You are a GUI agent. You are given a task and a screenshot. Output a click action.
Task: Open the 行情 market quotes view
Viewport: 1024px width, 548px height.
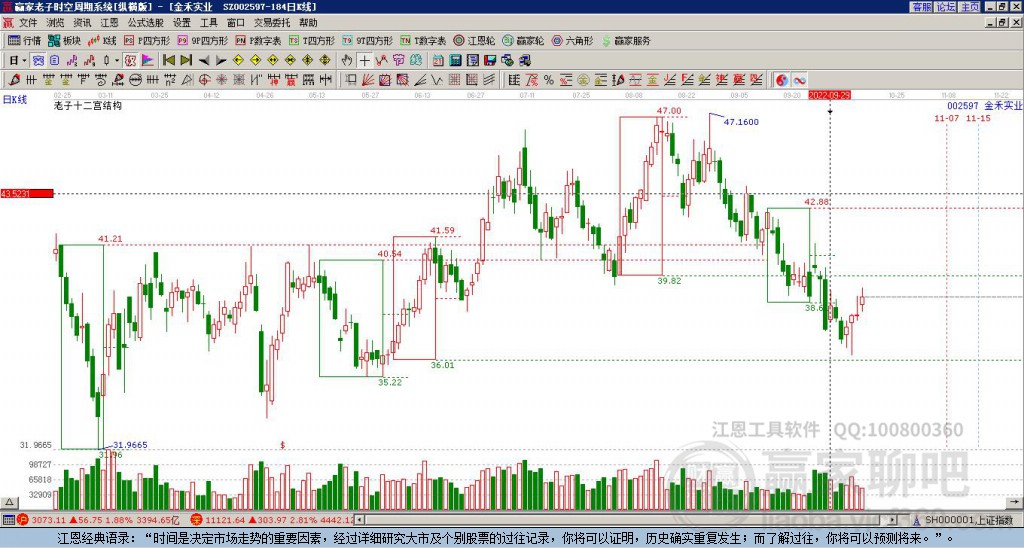click(25, 40)
